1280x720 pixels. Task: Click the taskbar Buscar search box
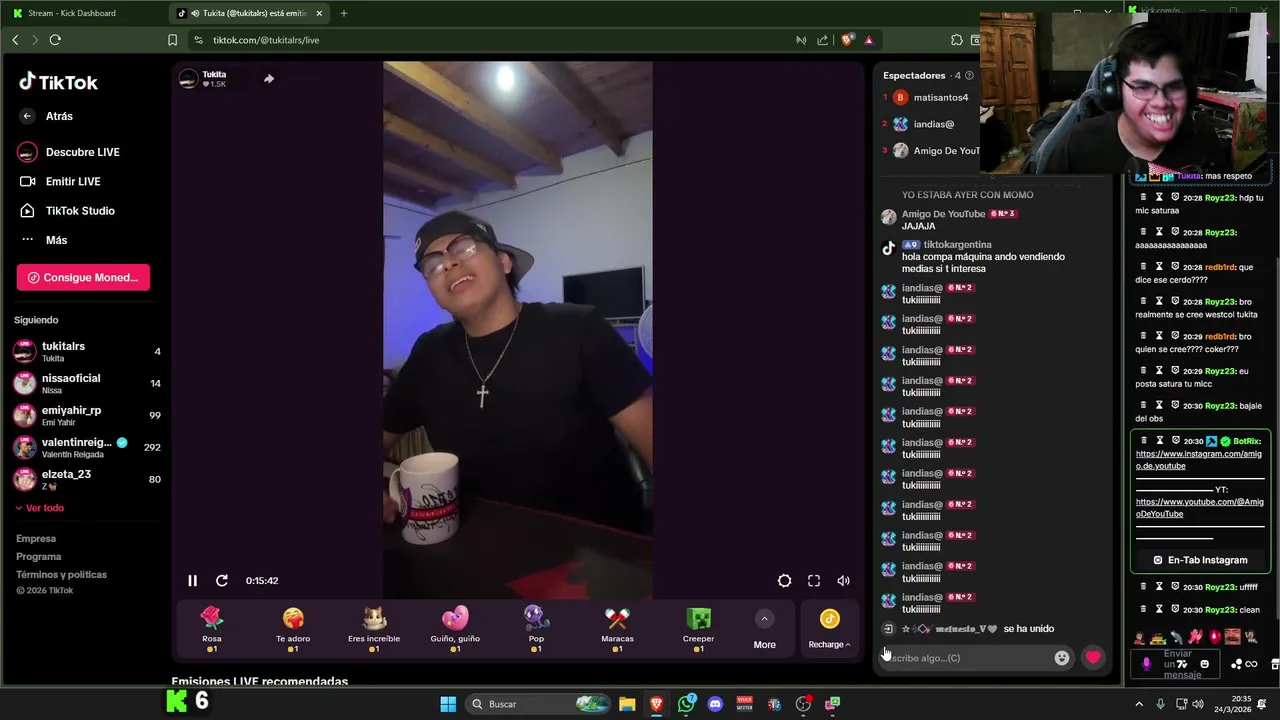coord(539,704)
